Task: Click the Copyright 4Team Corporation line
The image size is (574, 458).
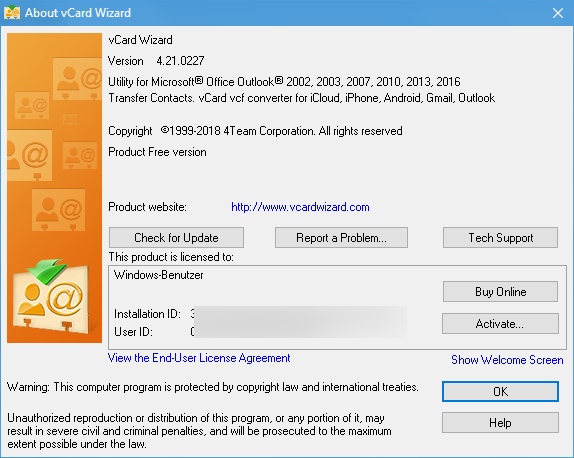Action: tap(255, 131)
